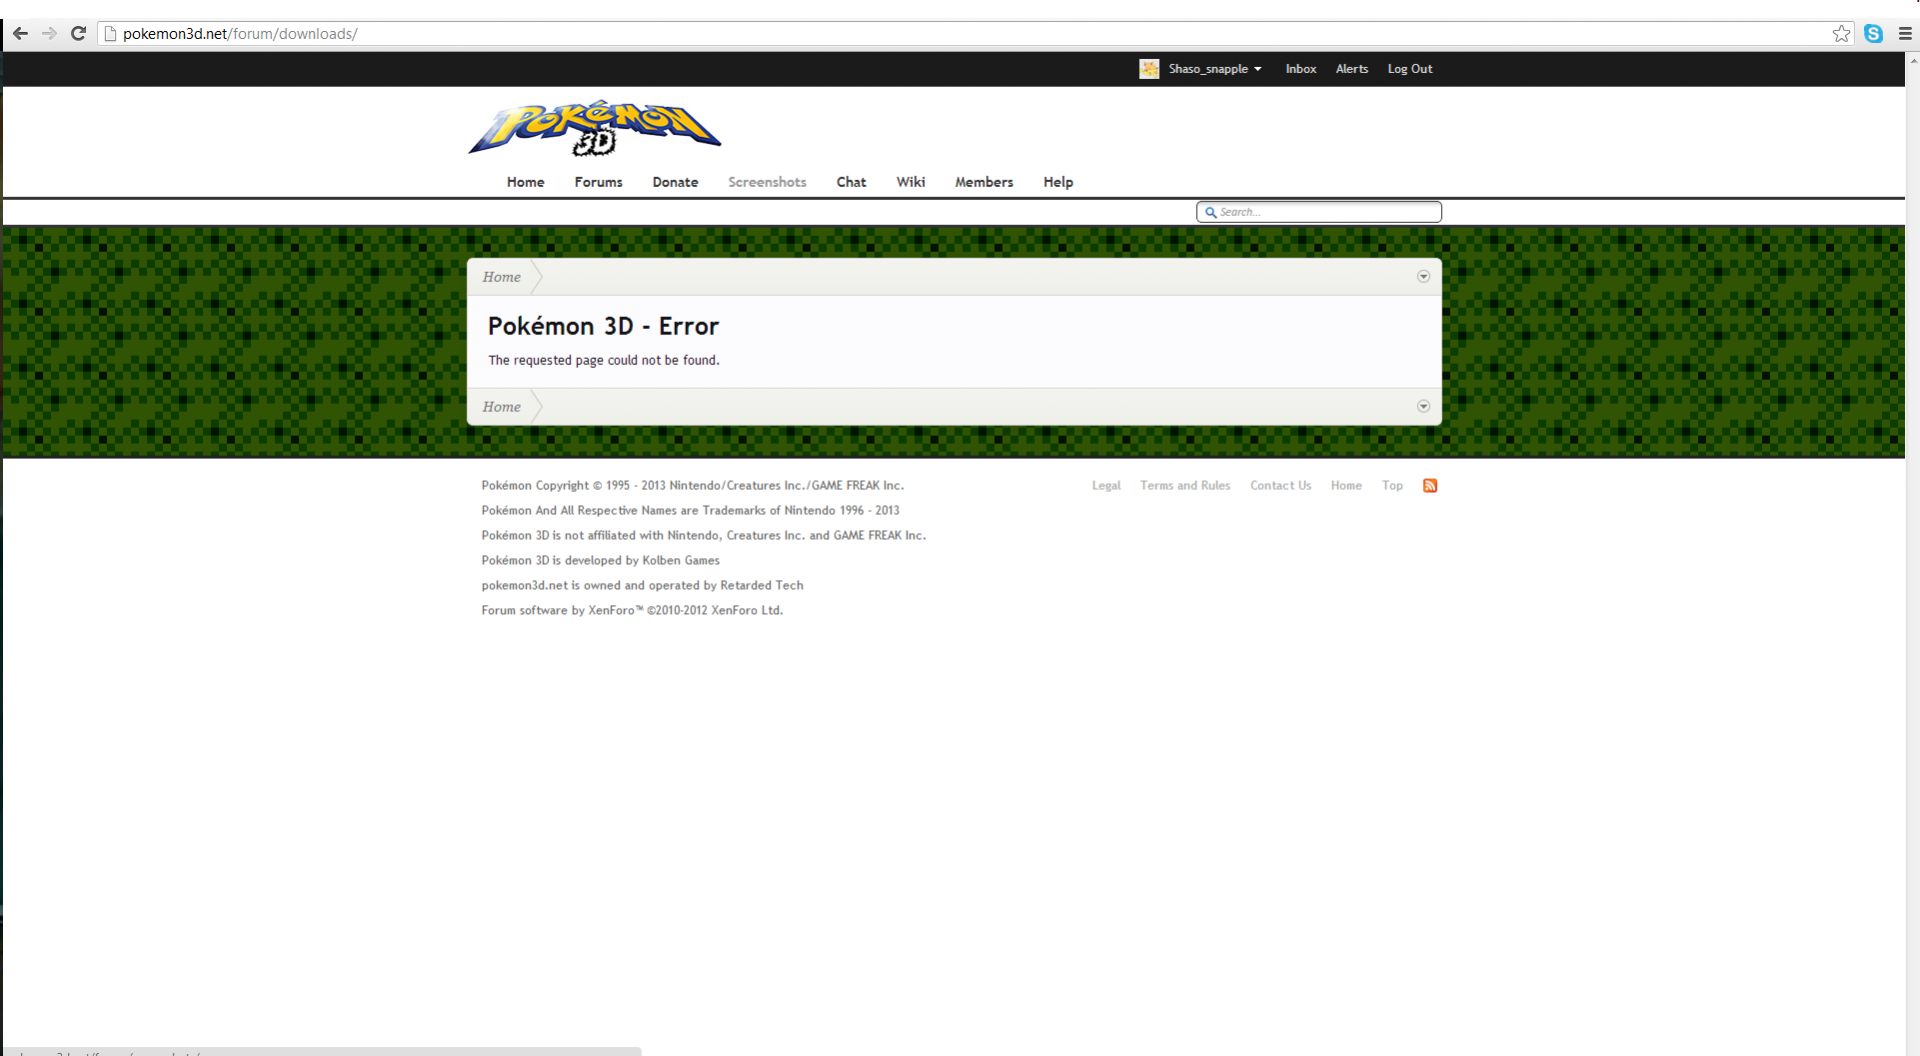The width and height of the screenshot is (1920, 1056).
Task: Click the browser forward arrow
Action: [49, 33]
